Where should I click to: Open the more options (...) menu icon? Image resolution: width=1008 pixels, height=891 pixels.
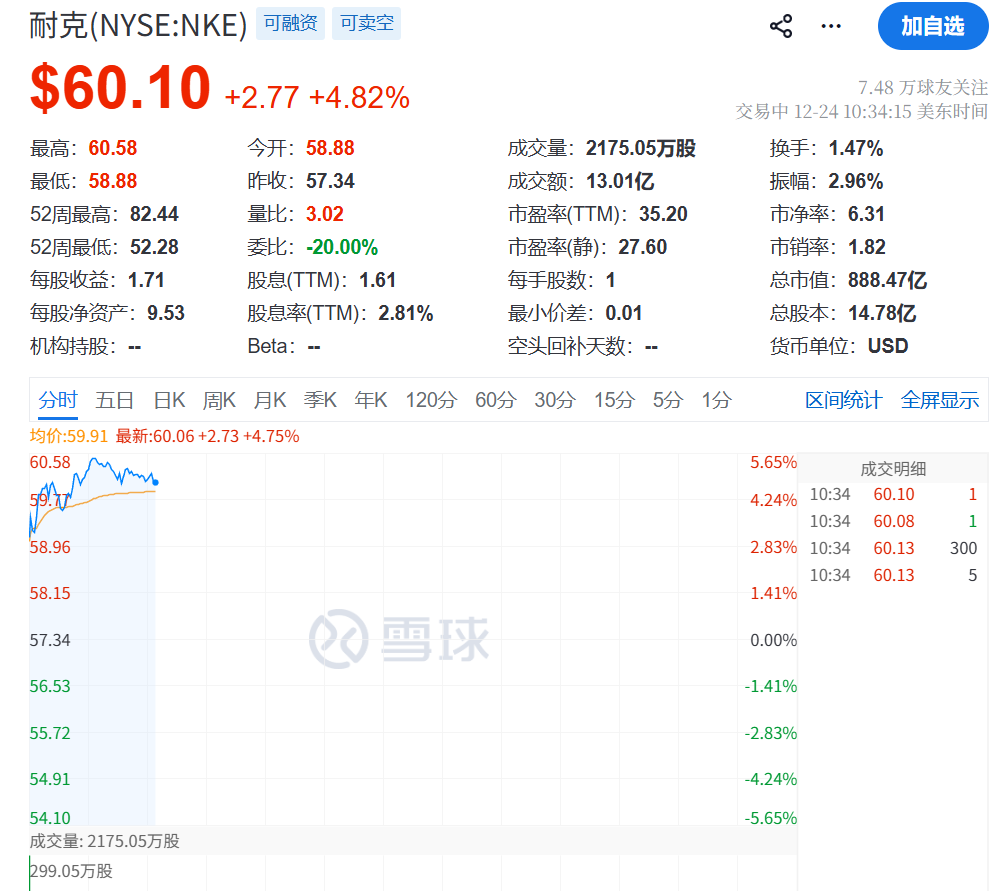(830, 27)
